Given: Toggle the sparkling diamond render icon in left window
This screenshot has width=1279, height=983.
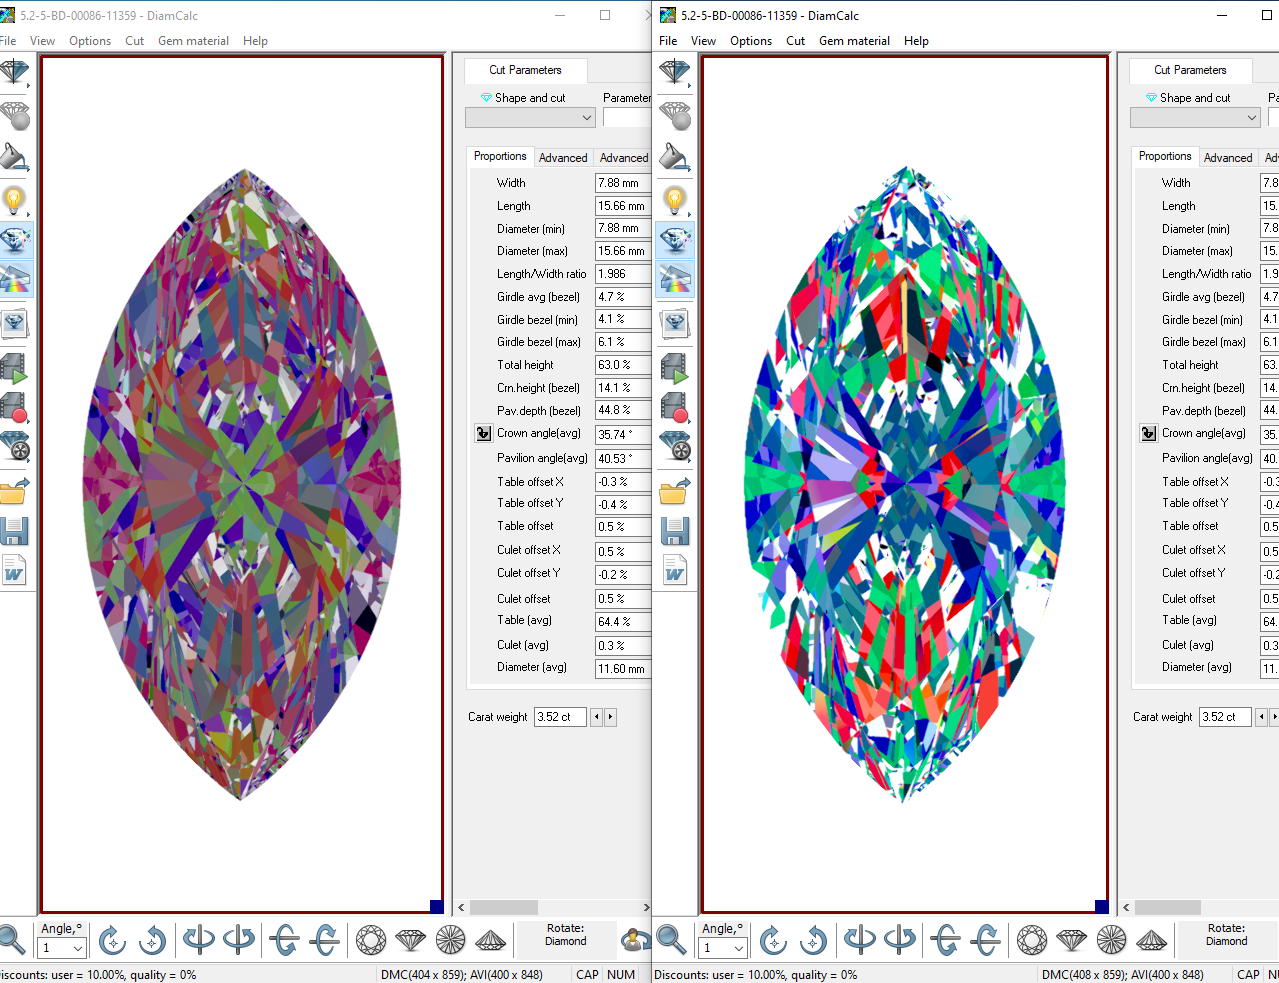Looking at the screenshot, I should click(16, 240).
